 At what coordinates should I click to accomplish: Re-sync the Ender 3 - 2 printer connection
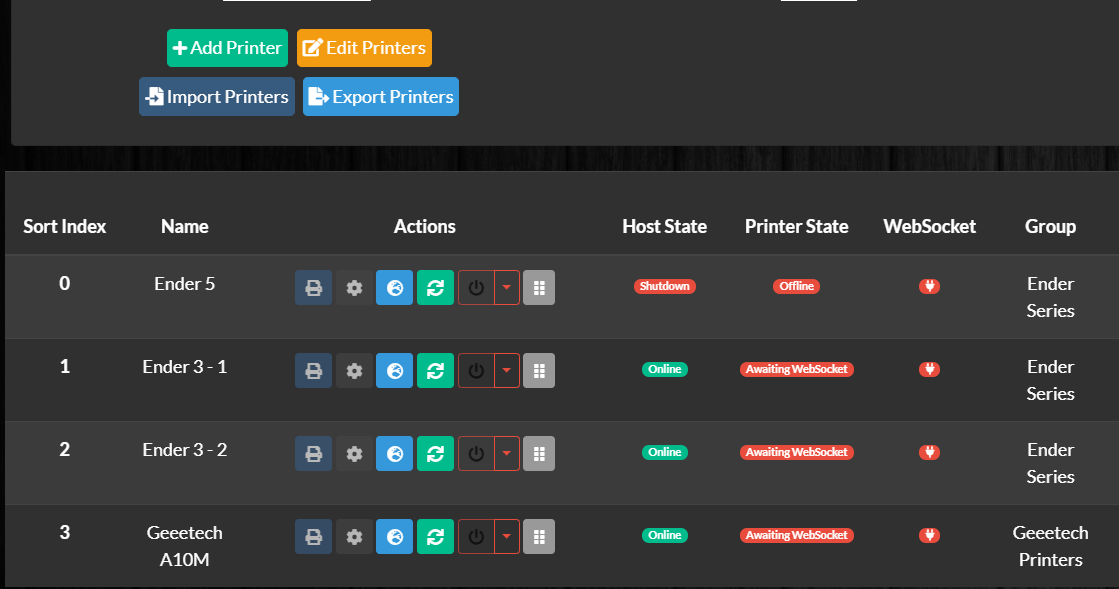[x=435, y=453]
